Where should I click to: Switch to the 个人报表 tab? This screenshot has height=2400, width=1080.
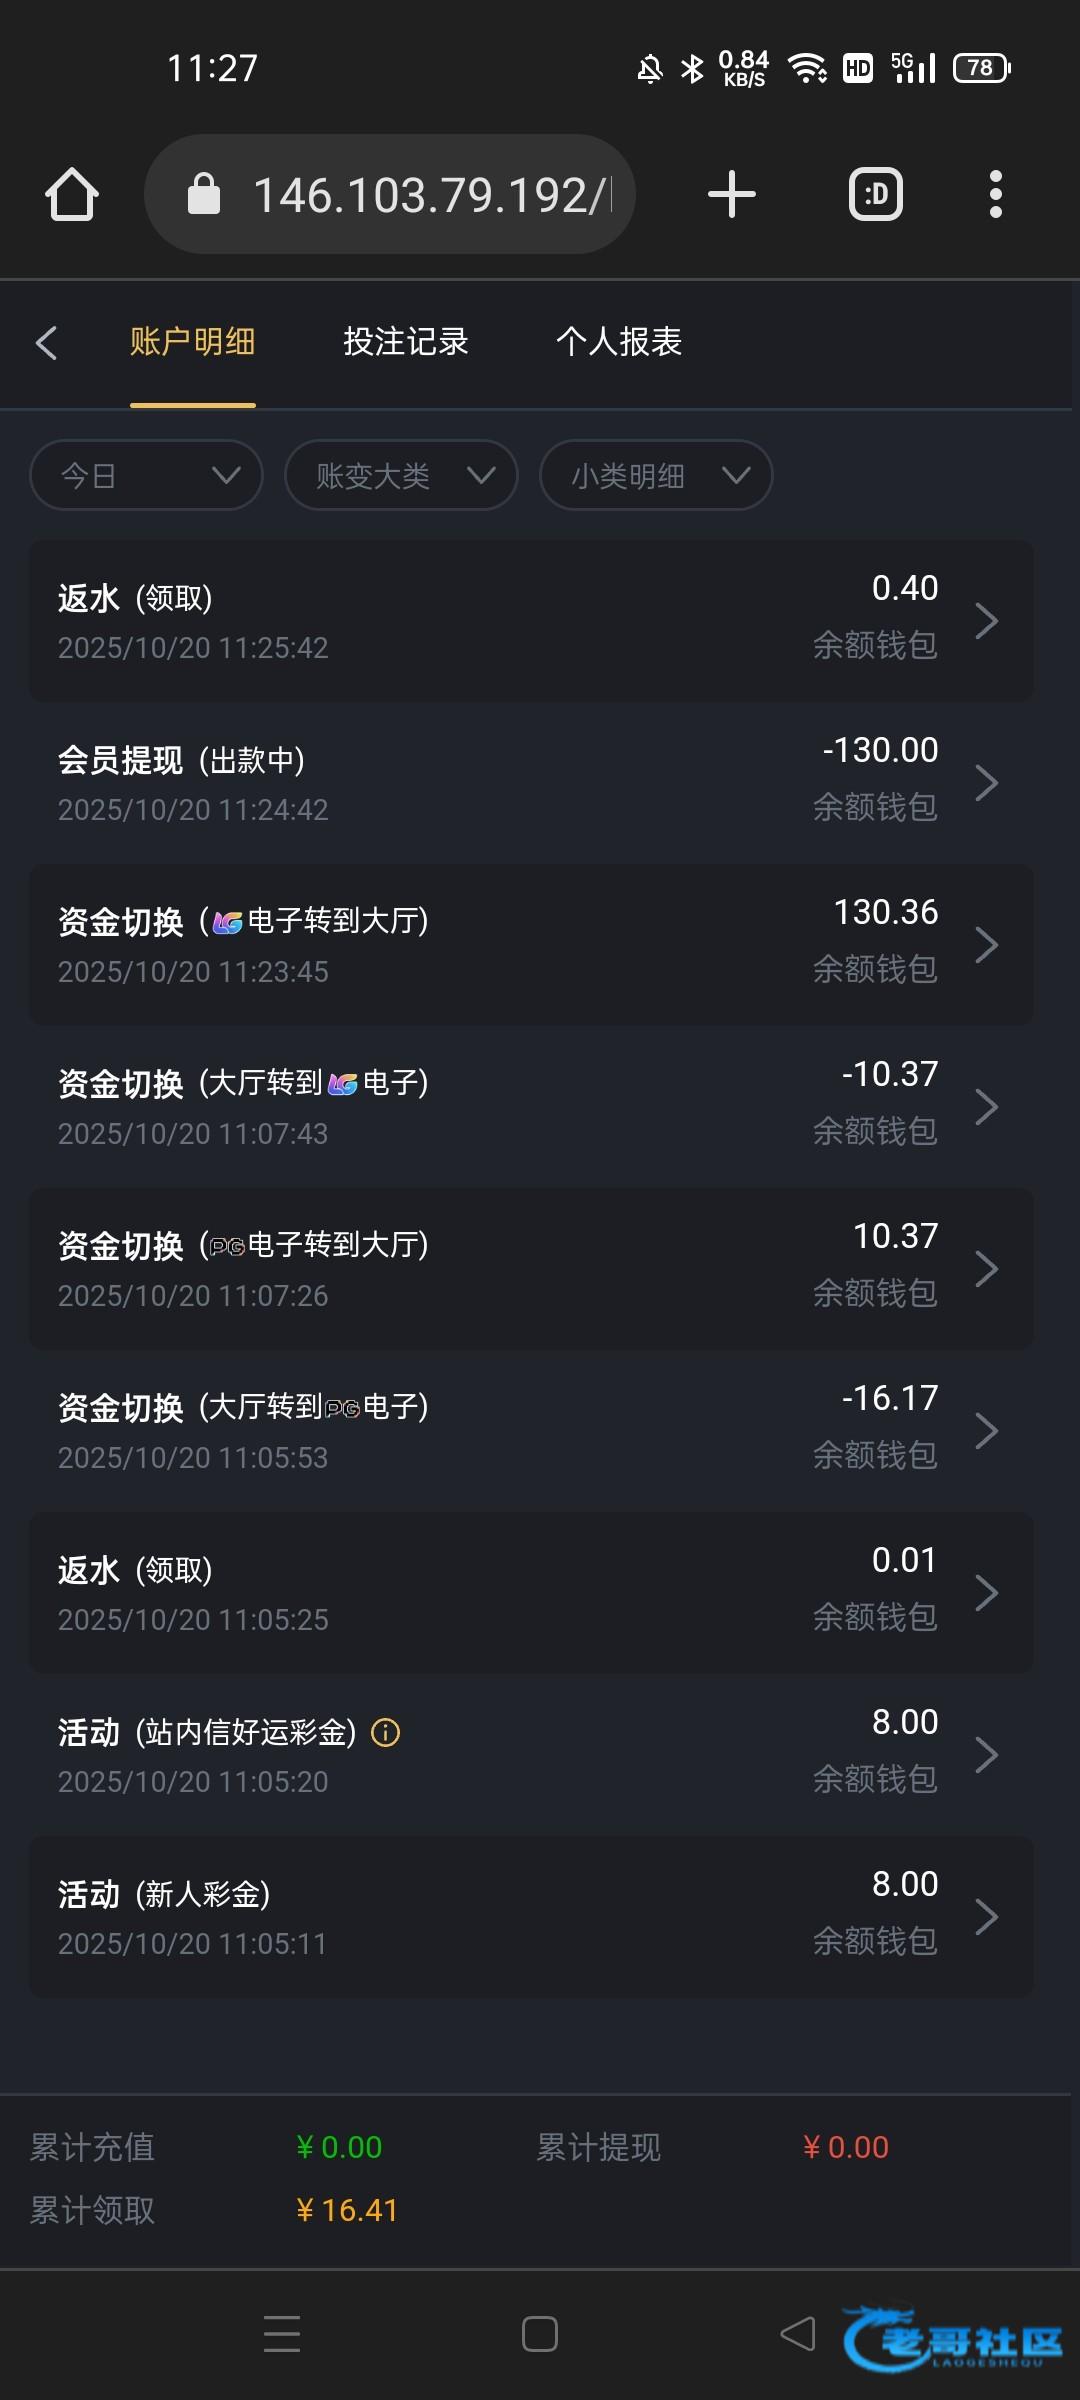[619, 342]
